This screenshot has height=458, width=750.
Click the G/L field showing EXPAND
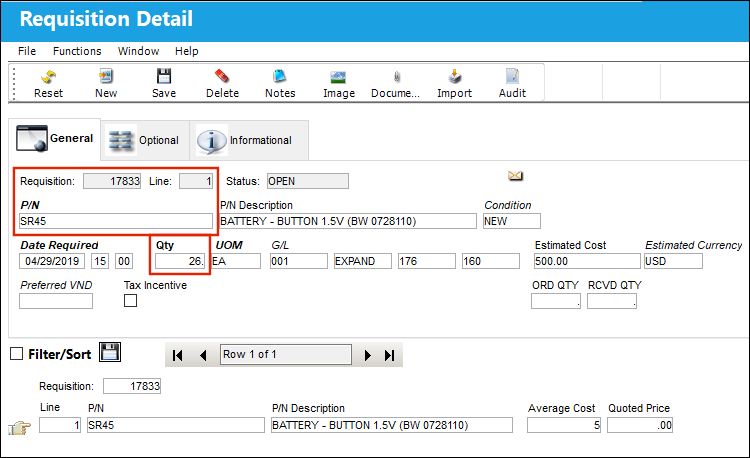click(x=363, y=261)
